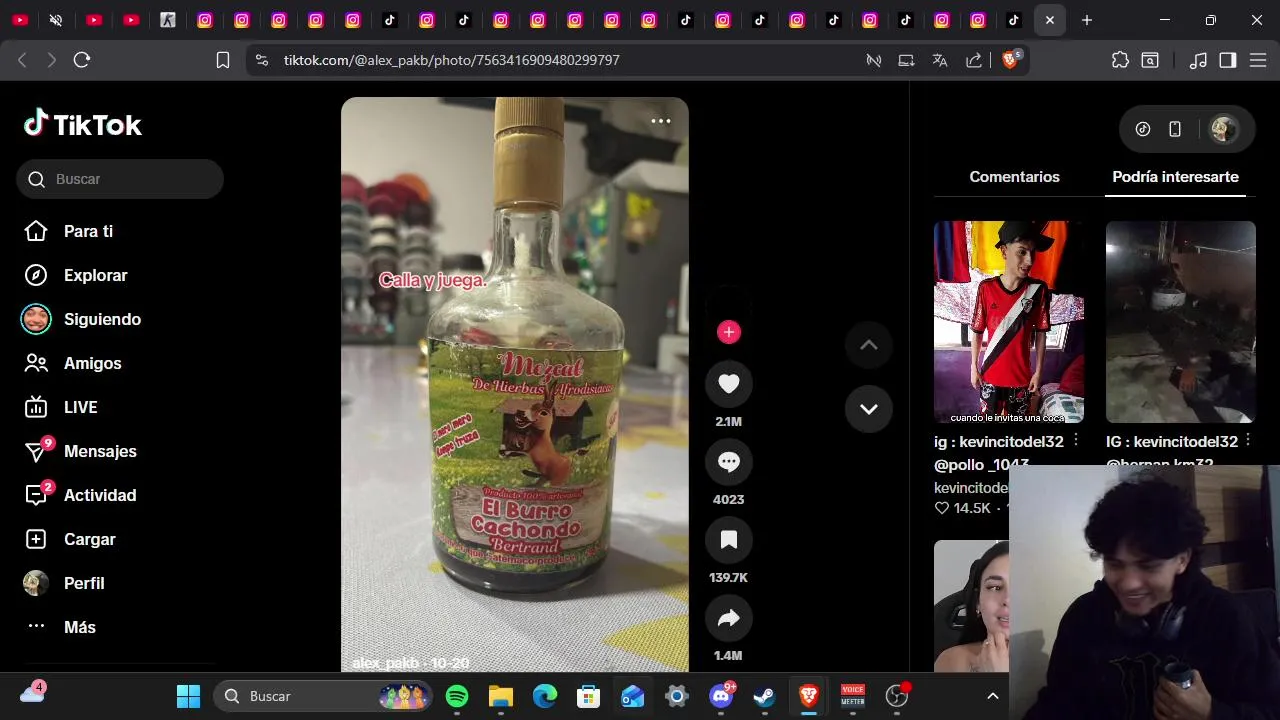Switch to the muted audio tab
This screenshot has width=1280, height=720.
pos(56,20)
